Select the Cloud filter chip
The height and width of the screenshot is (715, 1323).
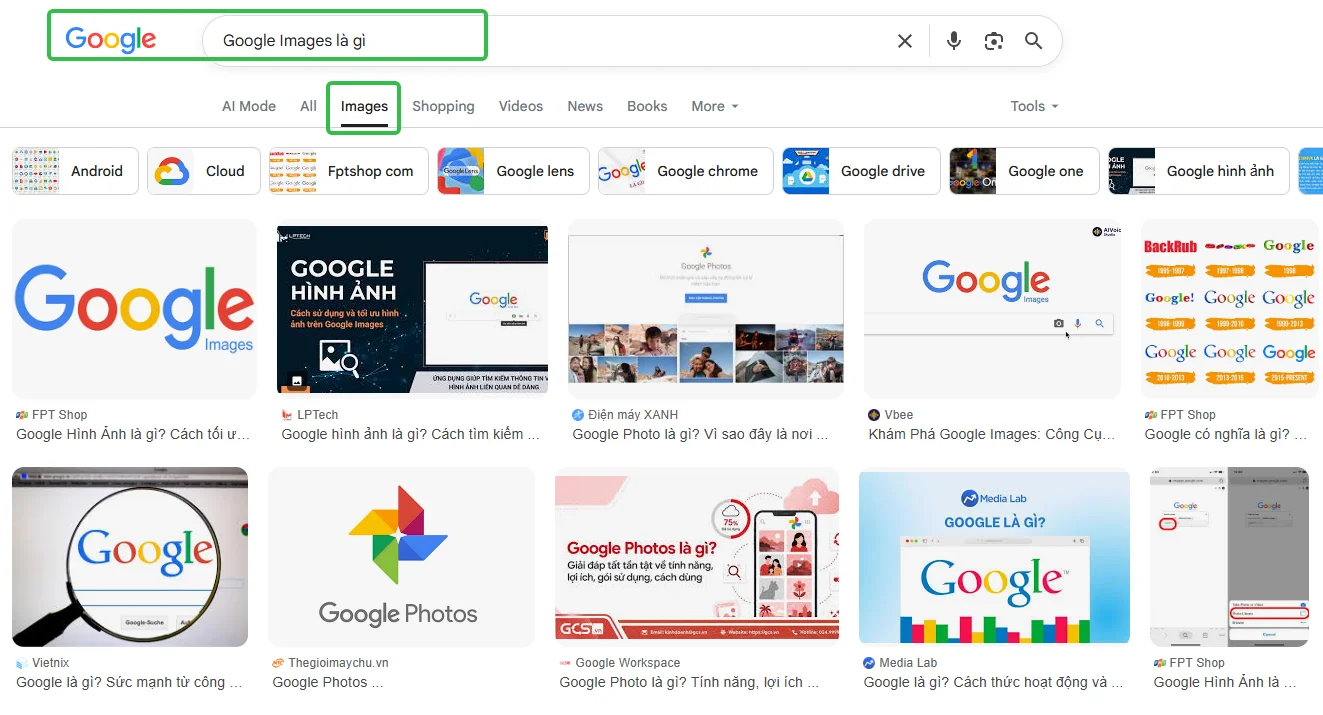pos(204,171)
